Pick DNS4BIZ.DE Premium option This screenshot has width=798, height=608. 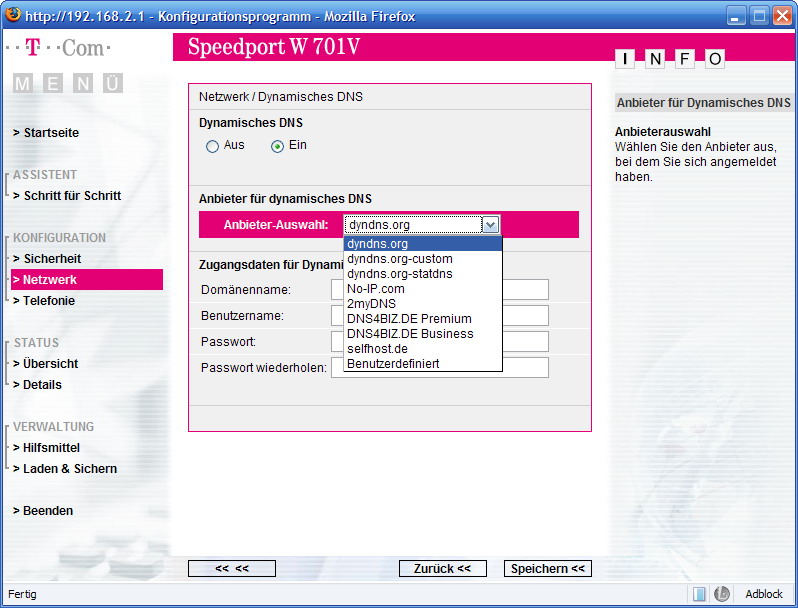423,319
